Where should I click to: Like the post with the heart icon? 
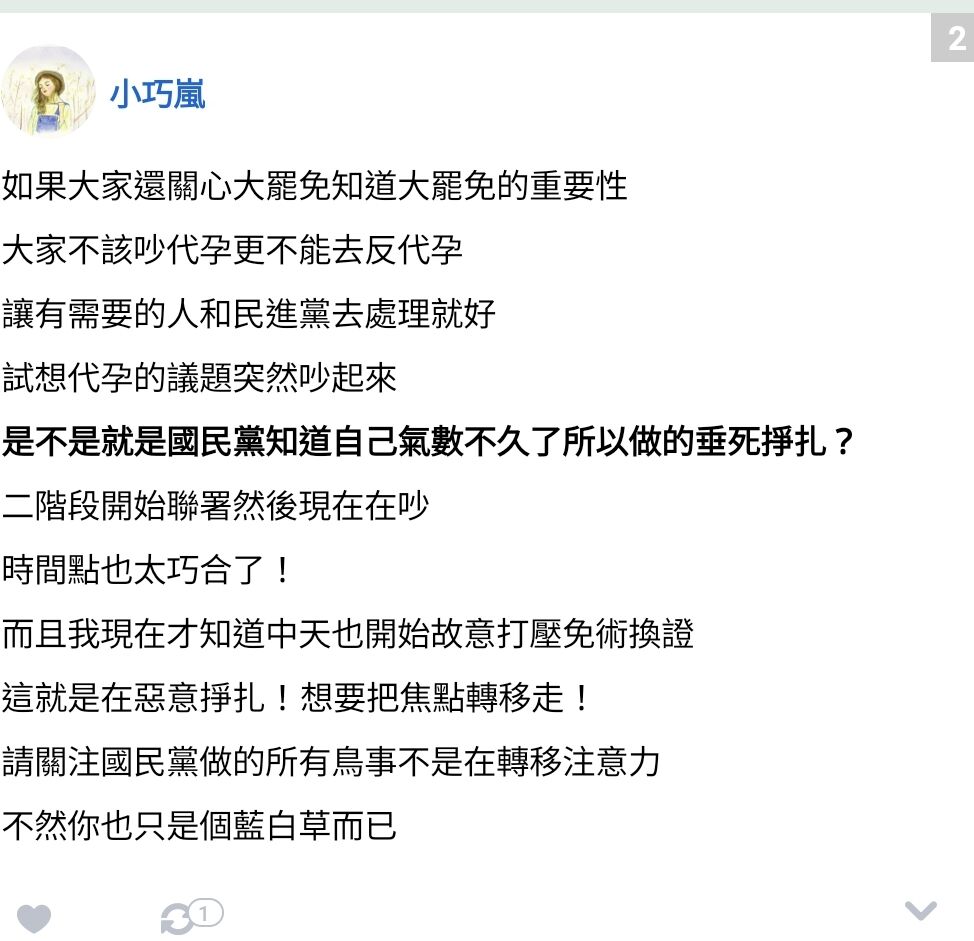pyautogui.click(x=34, y=918)
